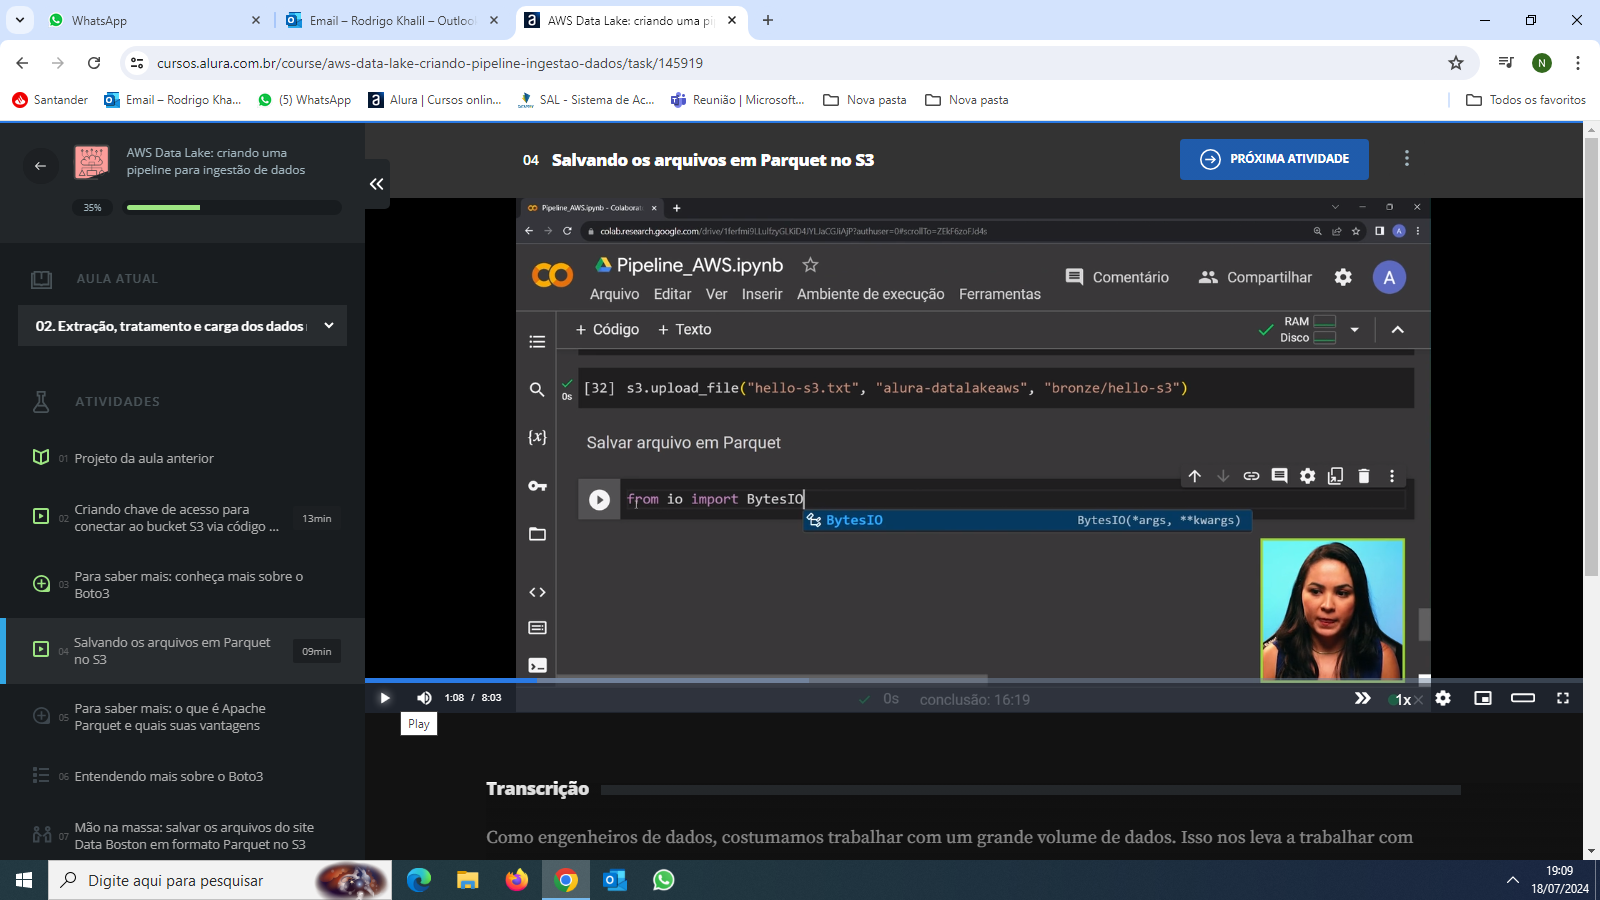Play the course video
1600x900 pixels.
(384, 698)
